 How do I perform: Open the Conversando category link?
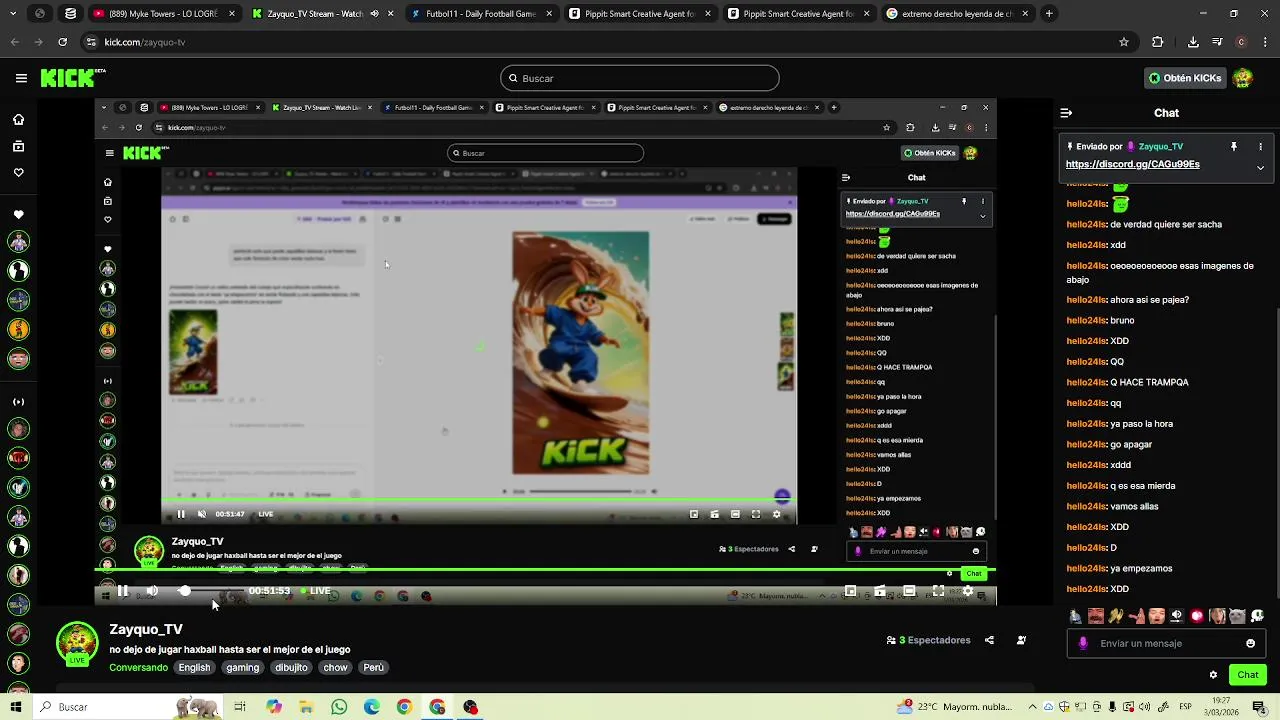[138, 667]
